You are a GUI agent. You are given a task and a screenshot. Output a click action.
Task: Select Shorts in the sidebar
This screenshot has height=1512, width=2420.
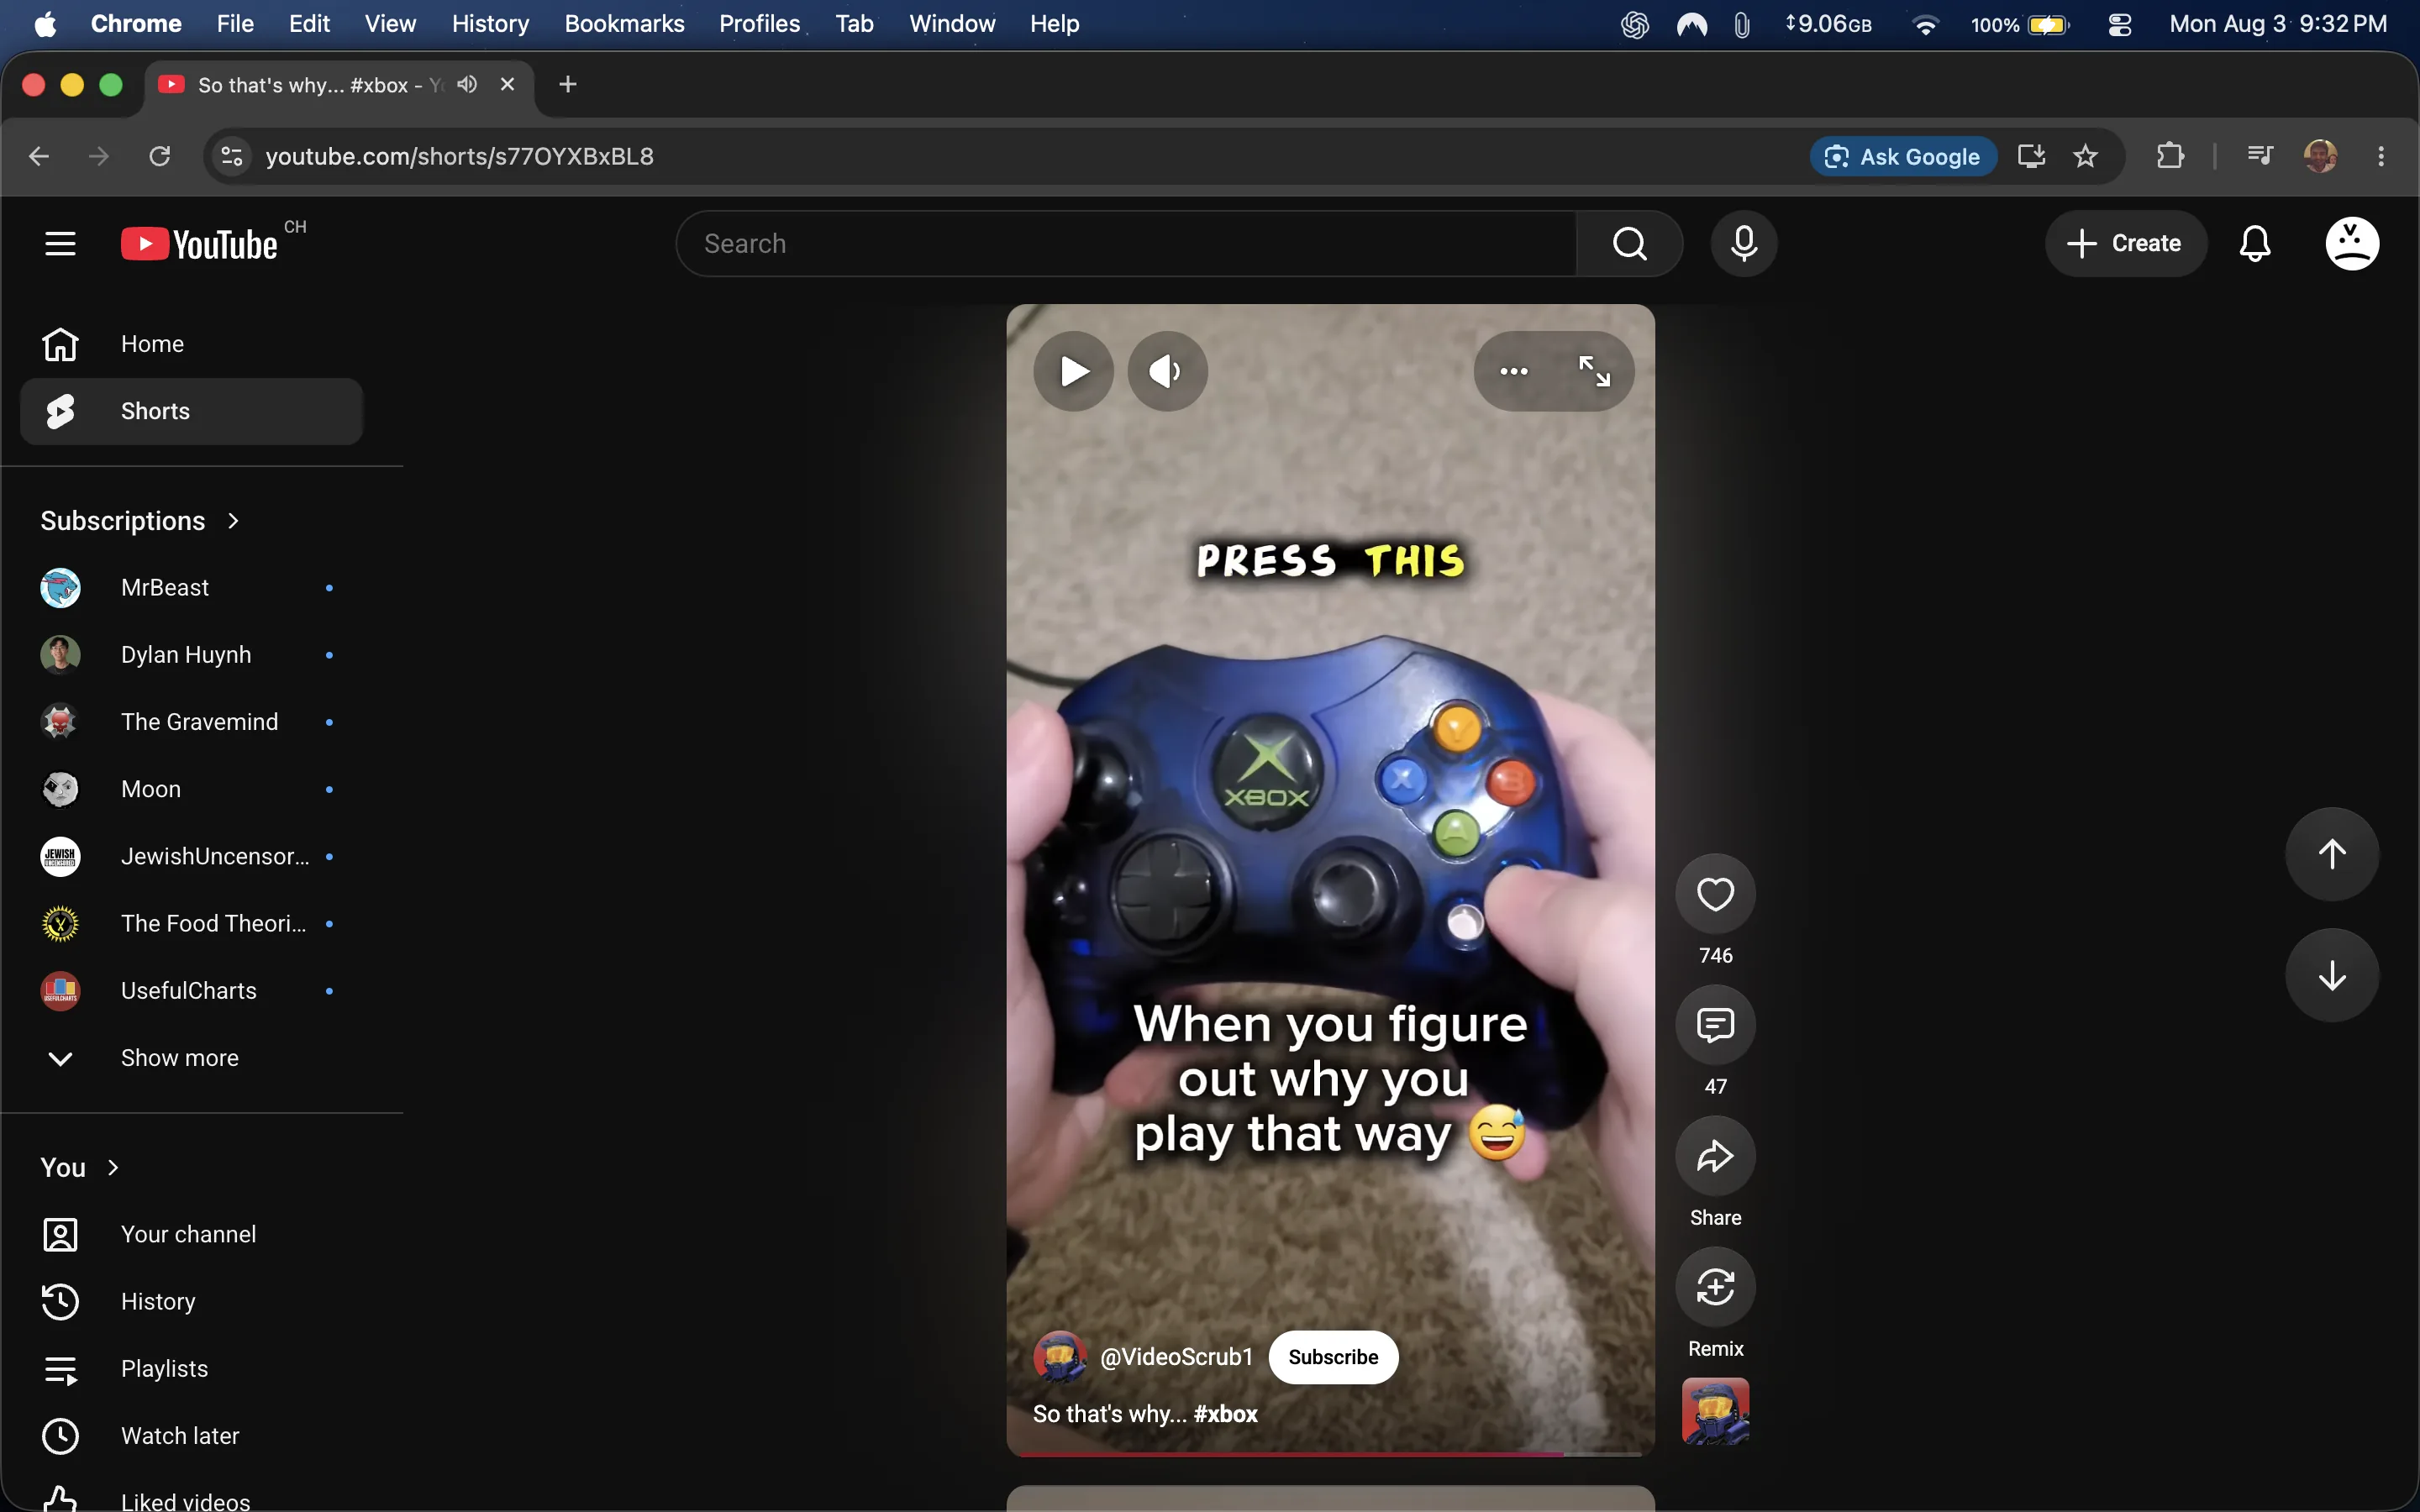click(191, 411)
